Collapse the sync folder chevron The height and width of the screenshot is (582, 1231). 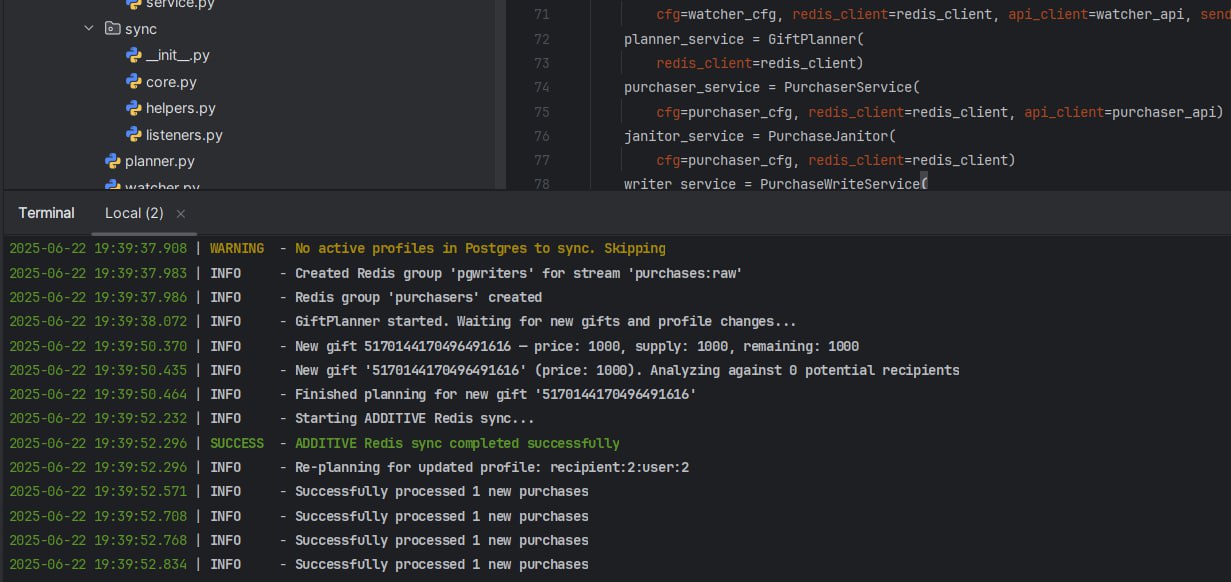pos(89,29)
